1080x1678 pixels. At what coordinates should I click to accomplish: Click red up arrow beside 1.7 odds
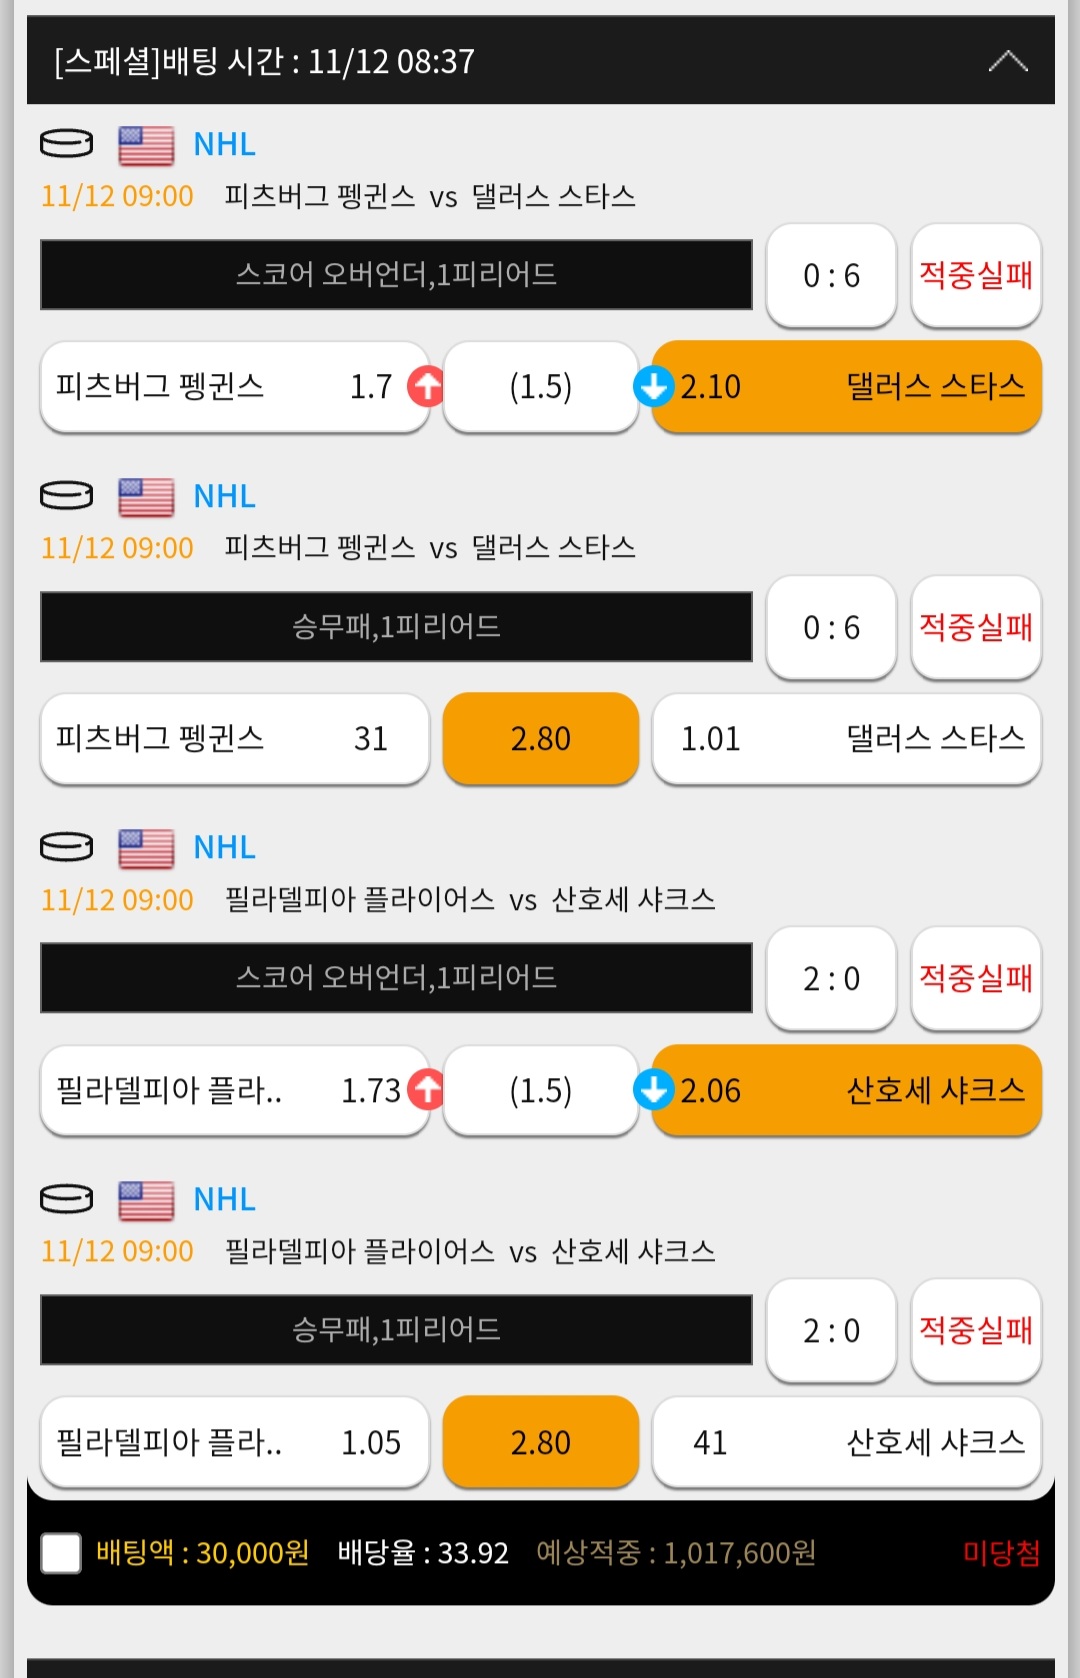coord(426,386)
